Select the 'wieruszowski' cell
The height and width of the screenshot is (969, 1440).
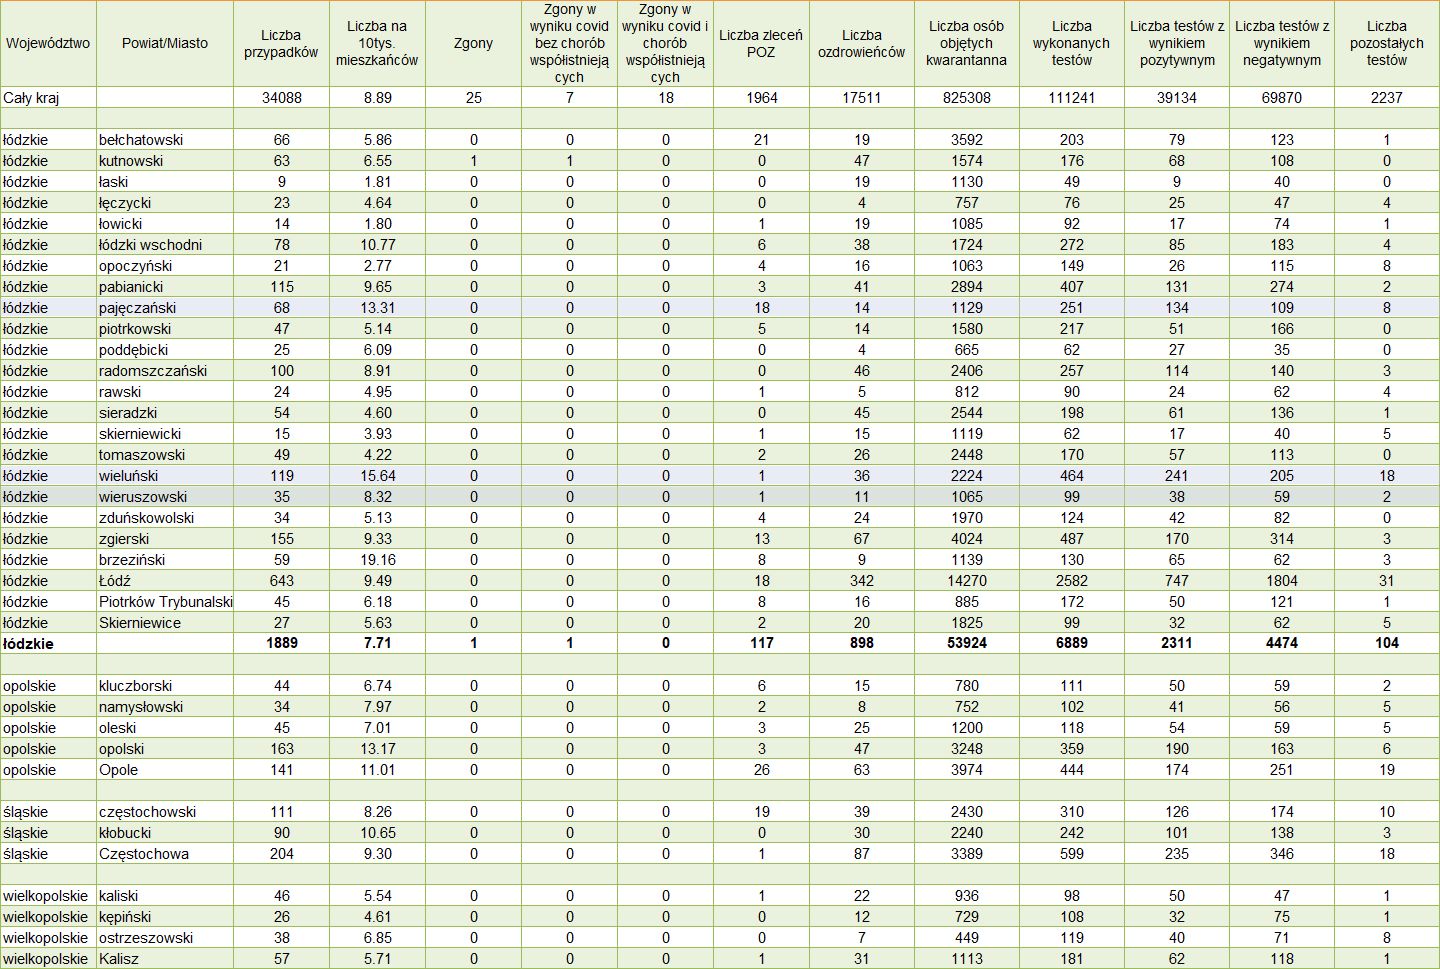point(165,497)
